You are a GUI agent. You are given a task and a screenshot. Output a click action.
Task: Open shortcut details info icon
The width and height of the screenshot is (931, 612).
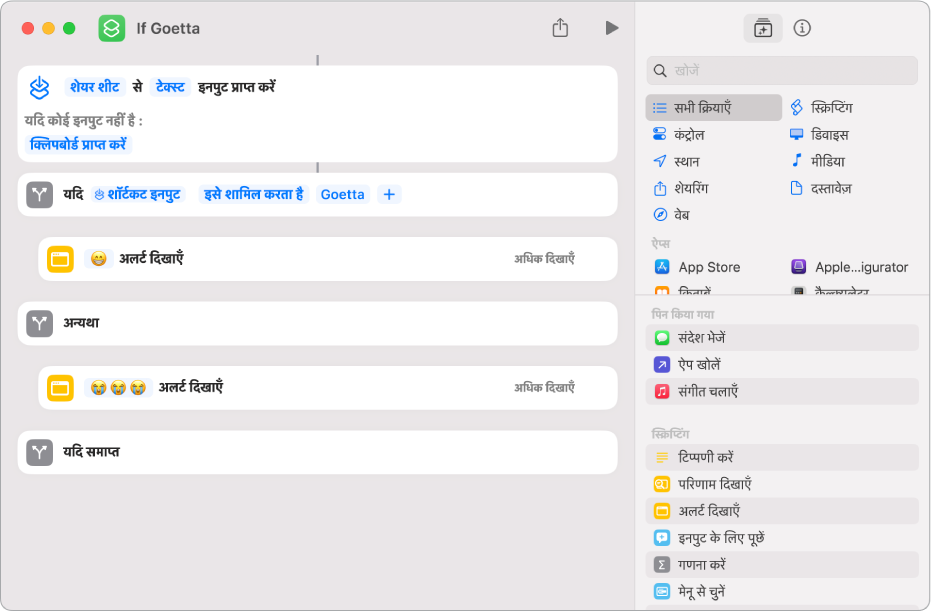tap(802, 28)
